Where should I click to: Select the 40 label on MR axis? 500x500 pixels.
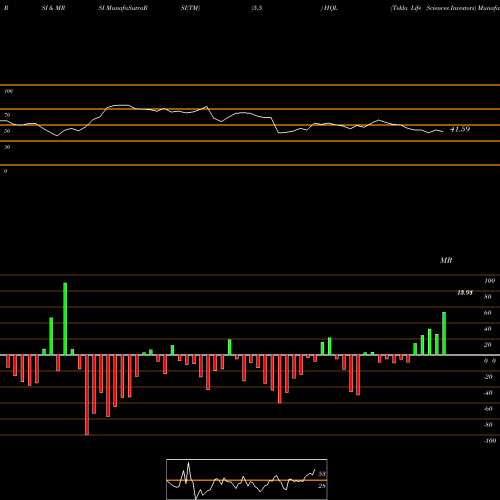coord(488,329)
